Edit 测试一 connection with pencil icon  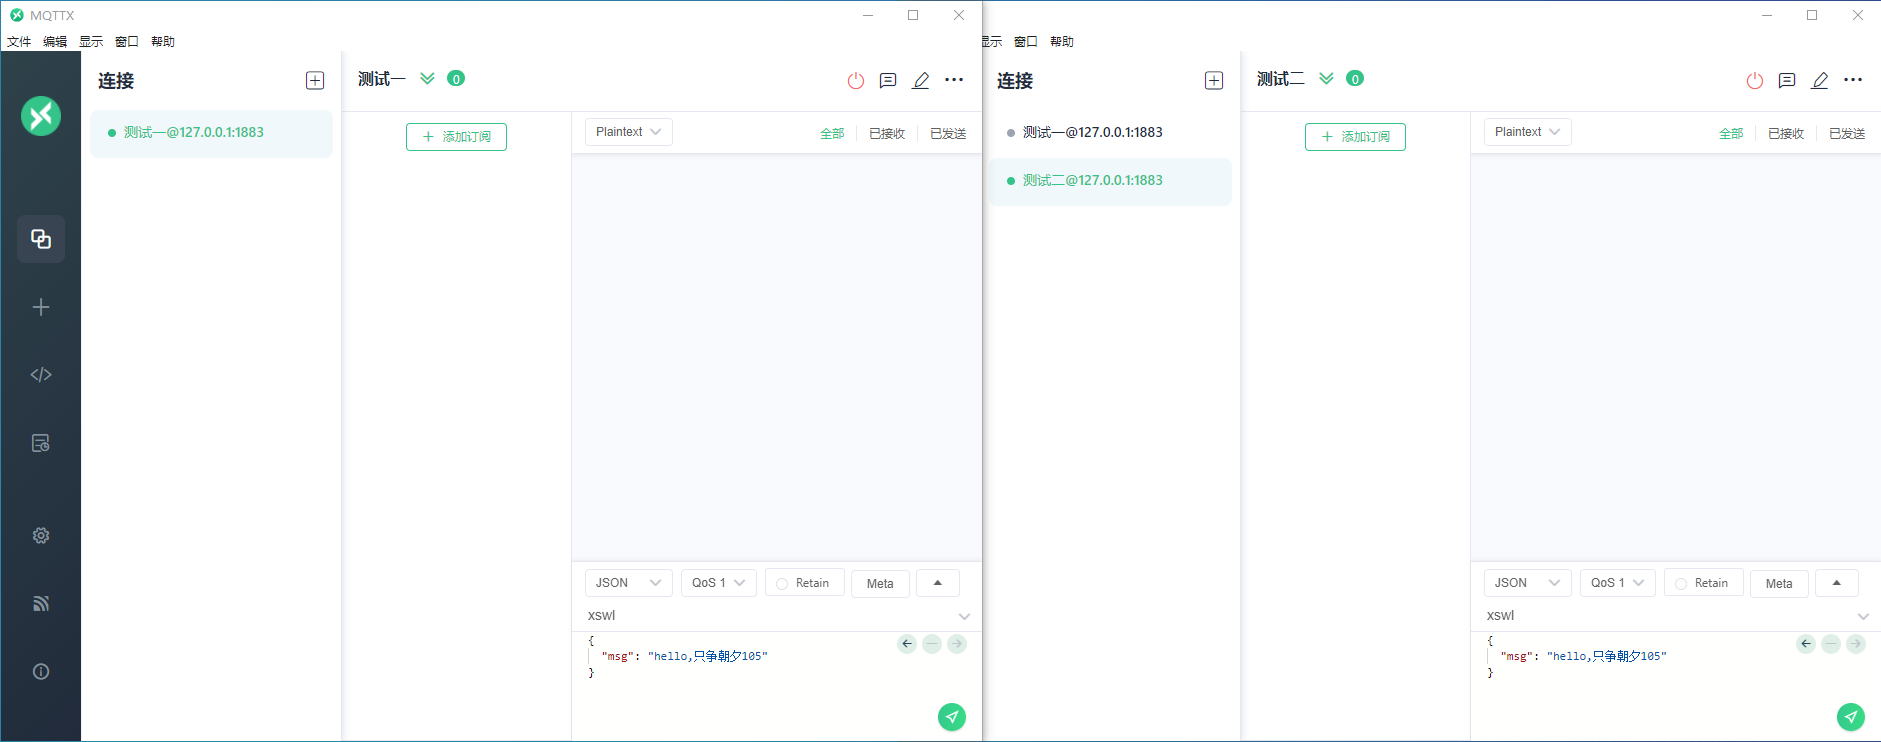tap(921, 81)
